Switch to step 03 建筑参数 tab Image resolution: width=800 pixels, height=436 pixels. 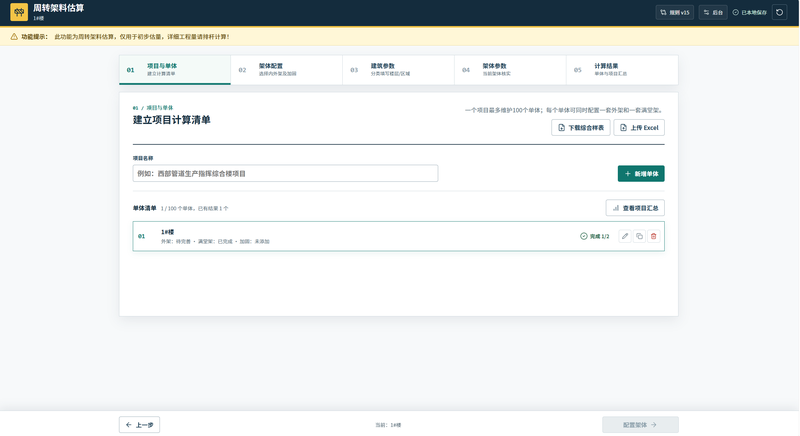(398, 70)
